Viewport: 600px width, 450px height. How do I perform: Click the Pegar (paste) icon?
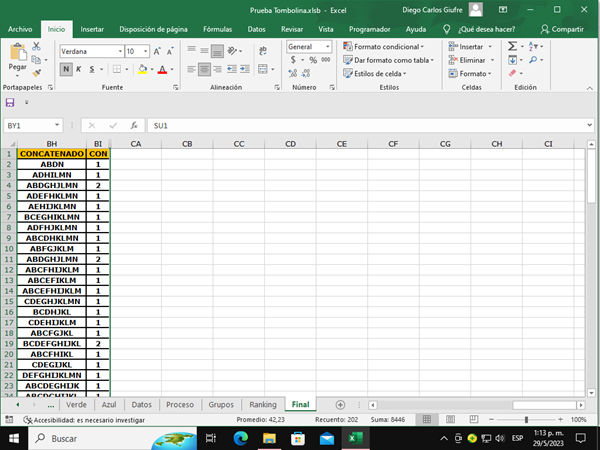pyautogui.click(x=16, y=55)
